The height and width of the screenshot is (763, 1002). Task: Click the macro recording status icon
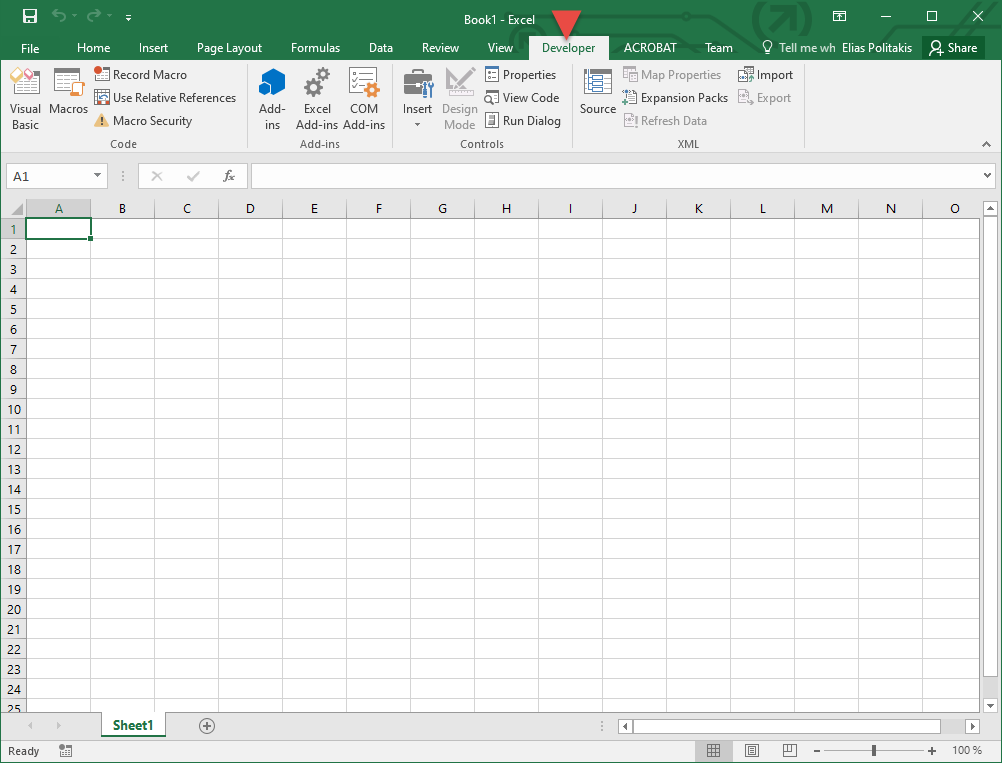(x=65, y=751)
